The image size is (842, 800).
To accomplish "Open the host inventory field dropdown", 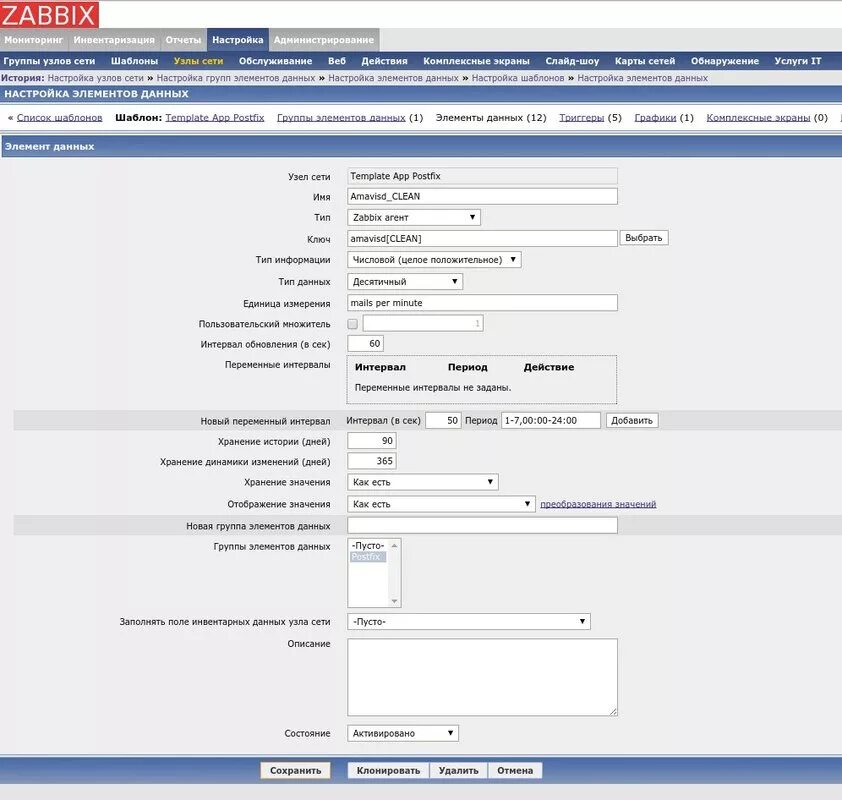I will tap(469, 622).
